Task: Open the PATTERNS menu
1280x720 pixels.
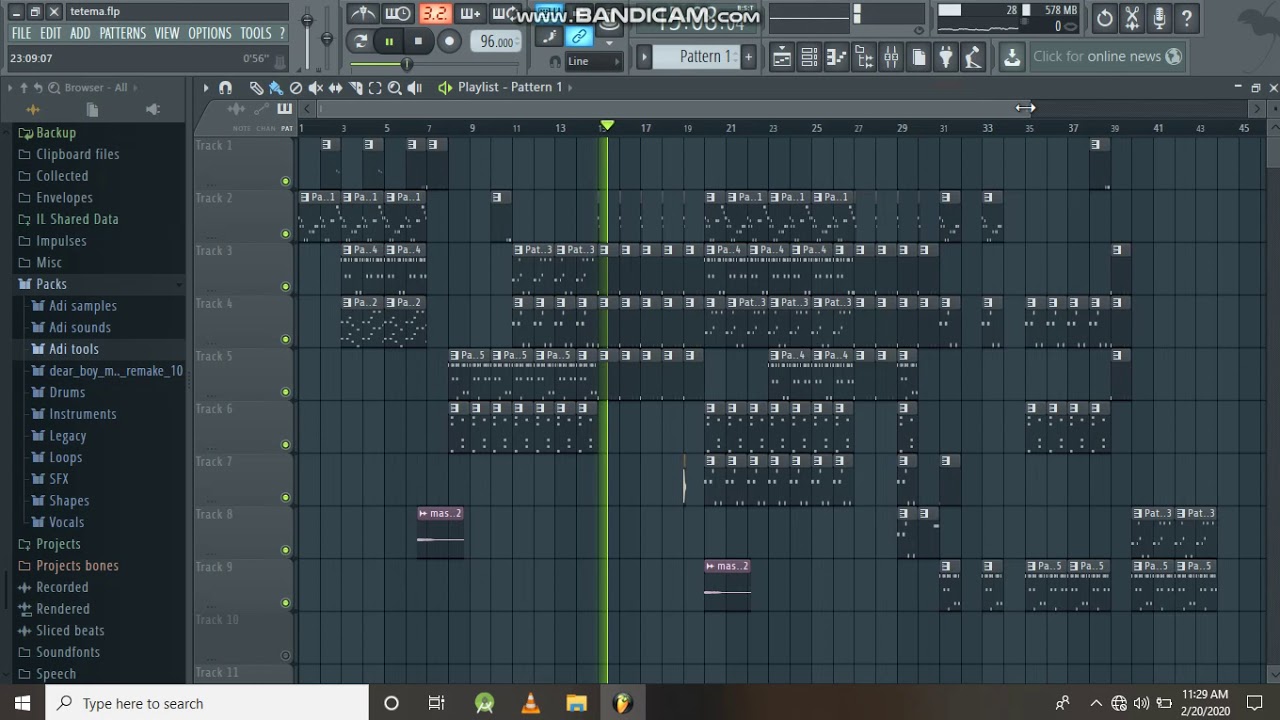Action: (x=123, y=33)
